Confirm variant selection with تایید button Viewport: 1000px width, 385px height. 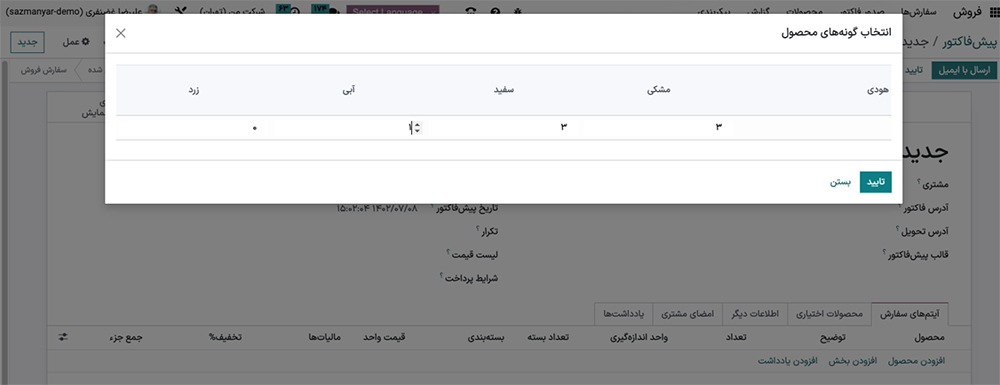pyautogui.click(x=876, y=182)
